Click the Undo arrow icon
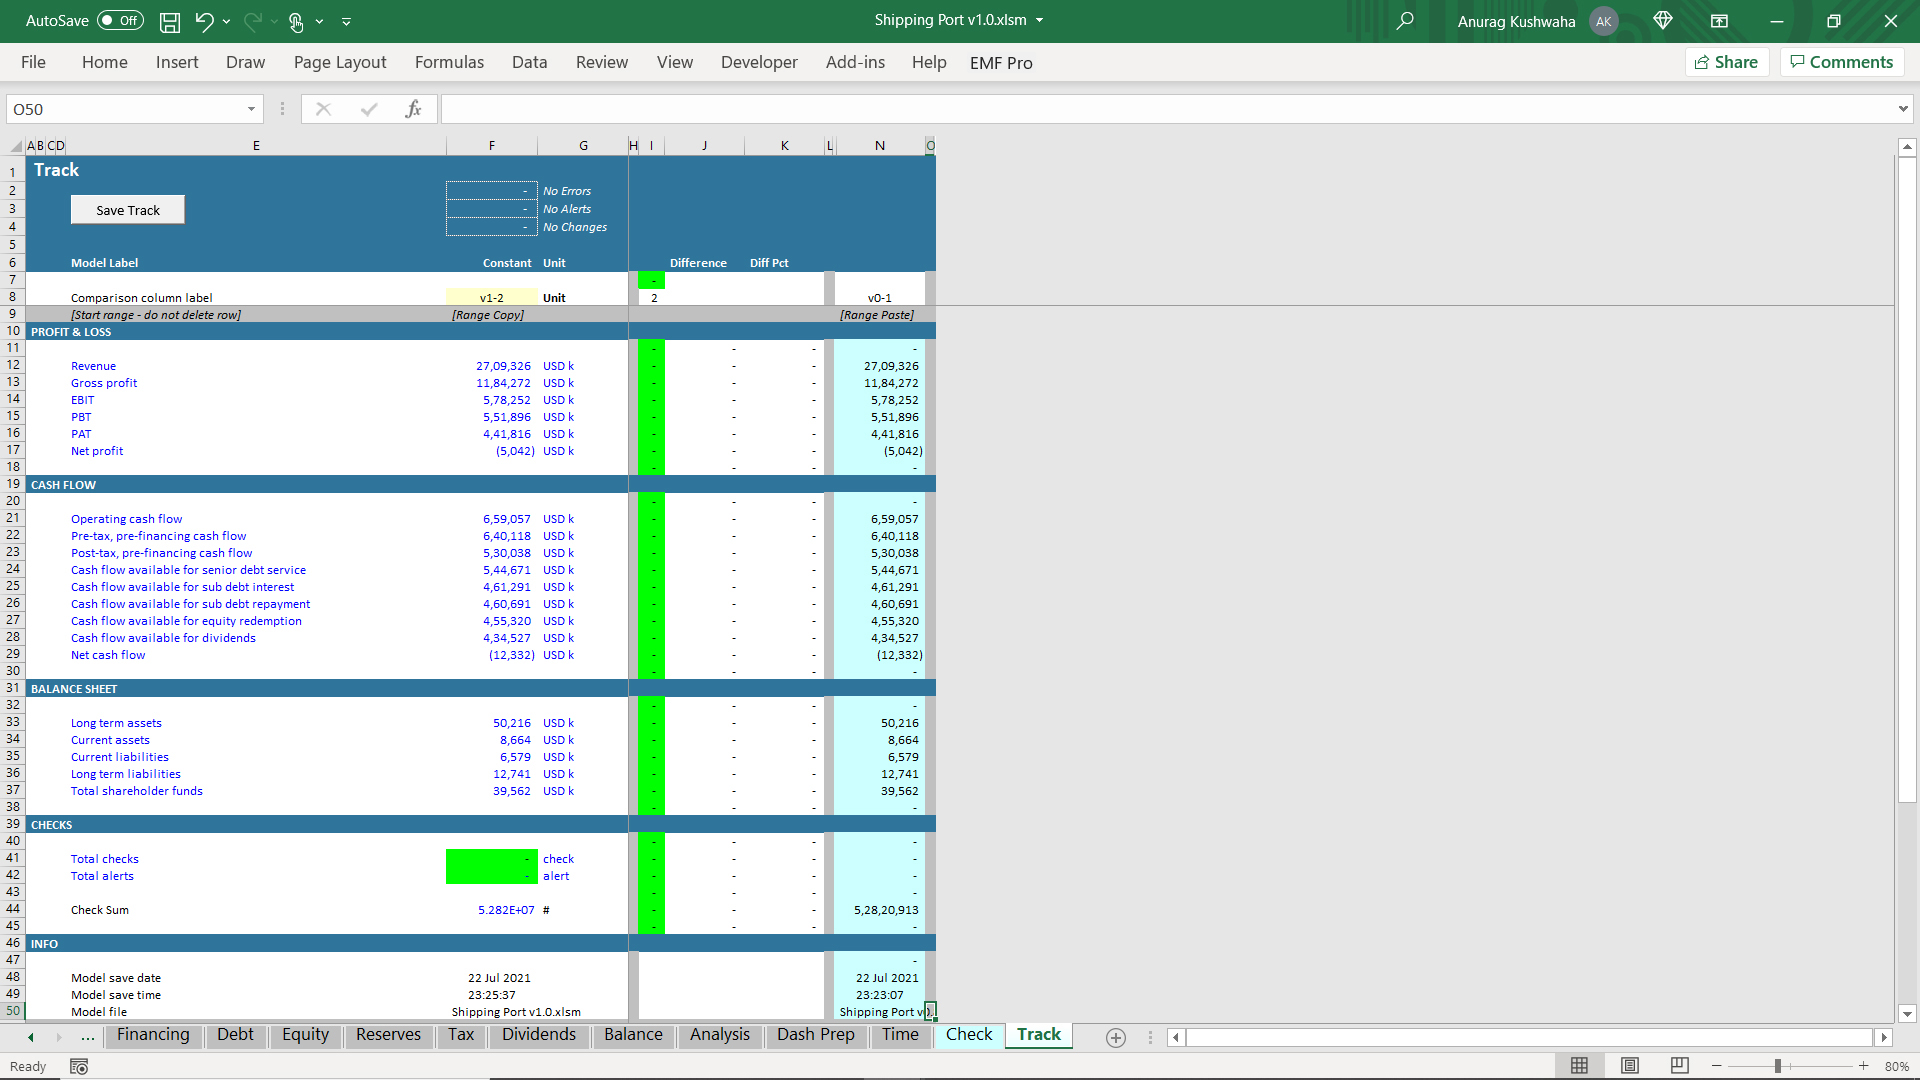This screenshot has height=1080, width=1920. tap(204, 21)
